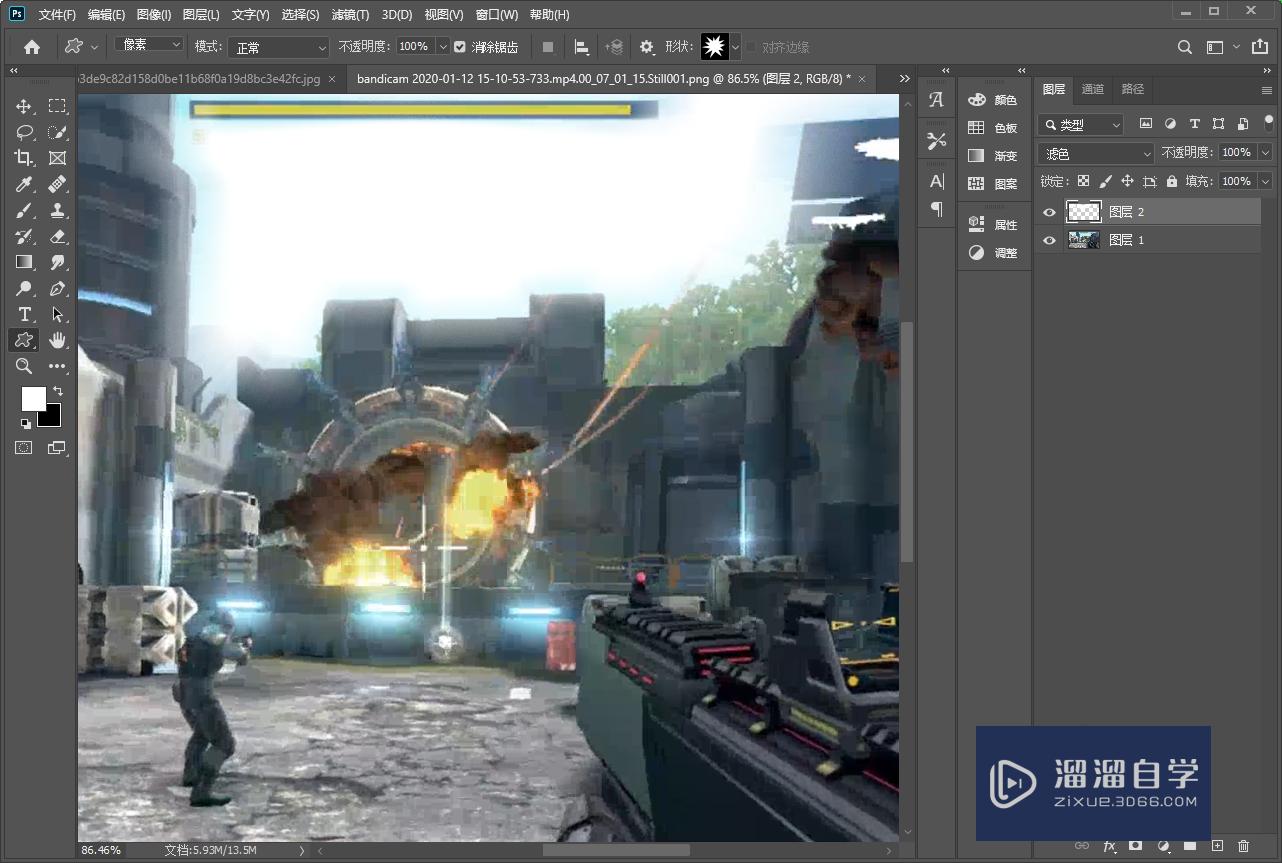The image size is (1282, 863).
Task: Open the custom shape picker dropdown arrow
Action: point(735,47)
